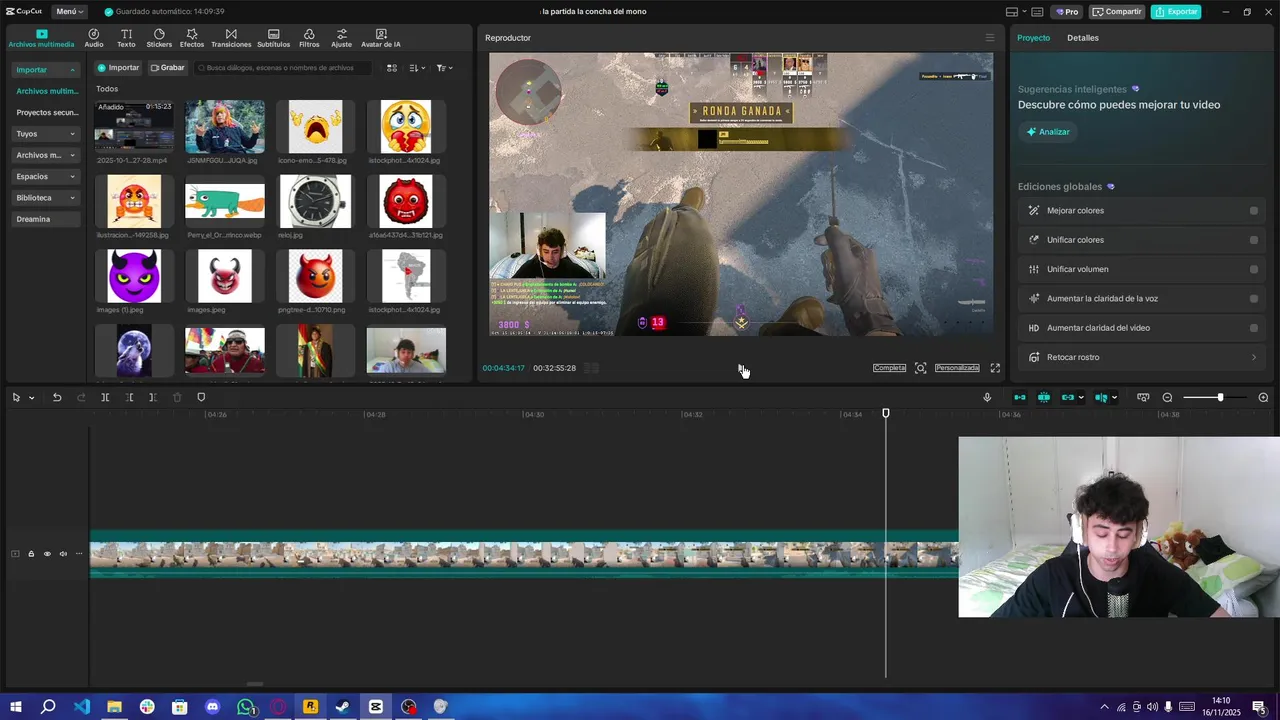Viewport: 1280px width, 720px height.
Task: Click the player snapshot focus icon
Action: (x=921, y=368)
